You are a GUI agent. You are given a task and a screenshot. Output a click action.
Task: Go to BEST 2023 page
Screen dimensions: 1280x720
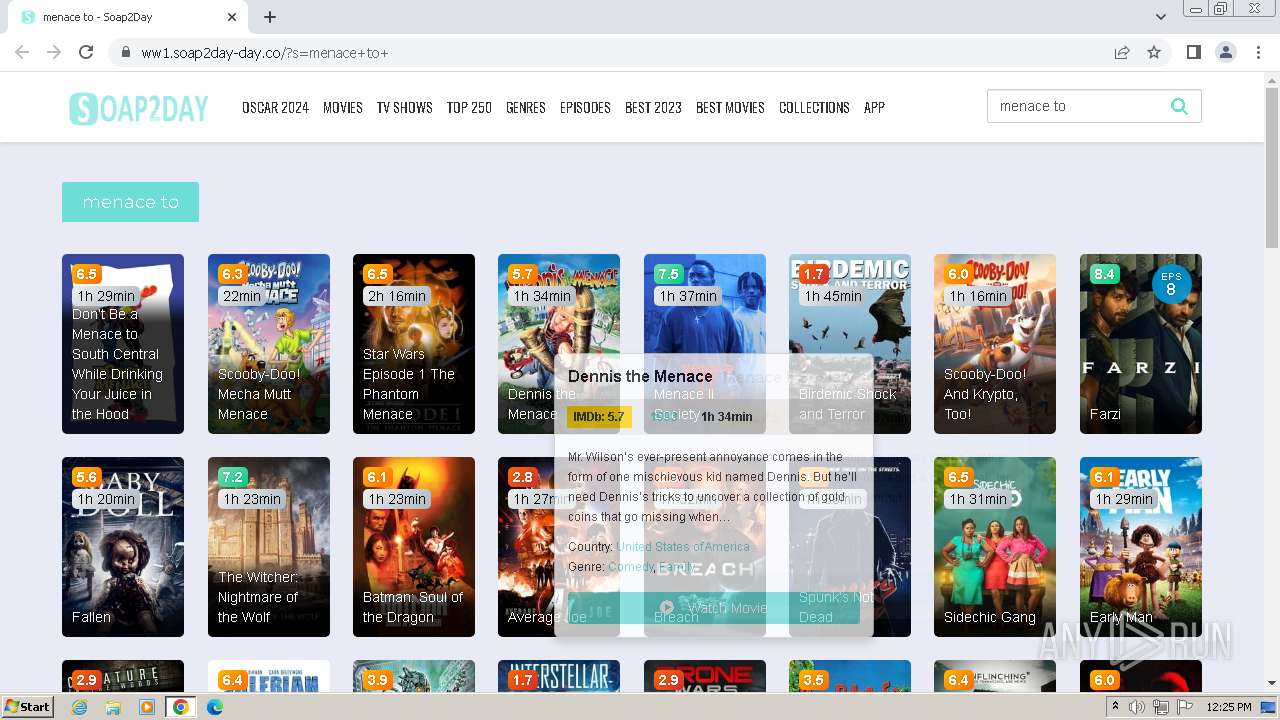(653, 107)
